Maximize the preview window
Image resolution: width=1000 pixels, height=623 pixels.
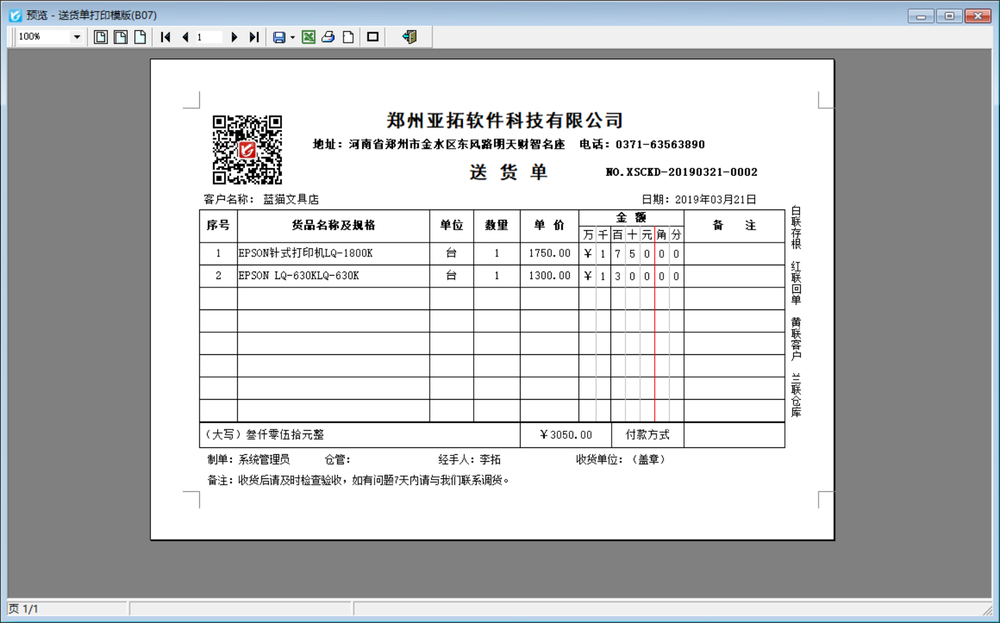point(949,15)
